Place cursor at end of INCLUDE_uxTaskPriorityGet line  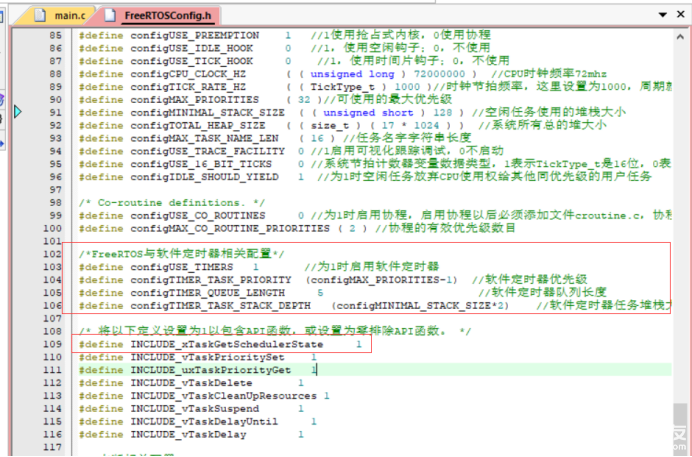[x=317, y=370]
